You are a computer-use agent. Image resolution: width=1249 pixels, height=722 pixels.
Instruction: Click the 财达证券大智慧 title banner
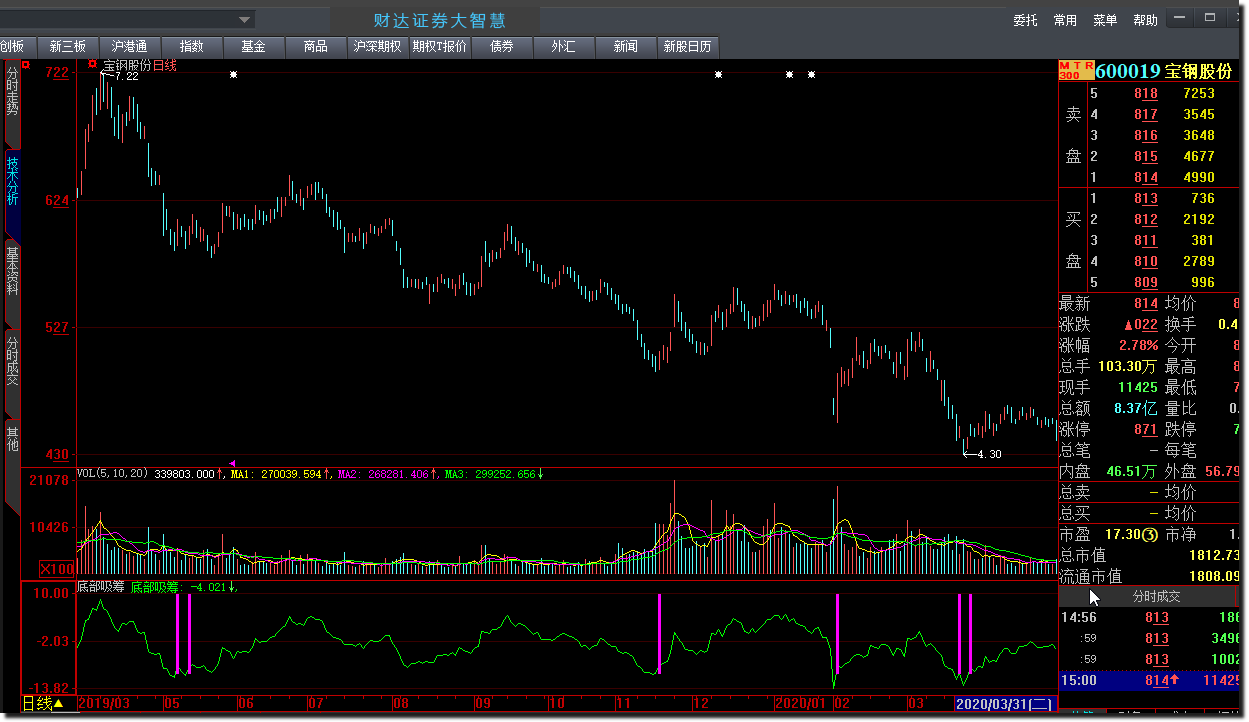[439, 20]
